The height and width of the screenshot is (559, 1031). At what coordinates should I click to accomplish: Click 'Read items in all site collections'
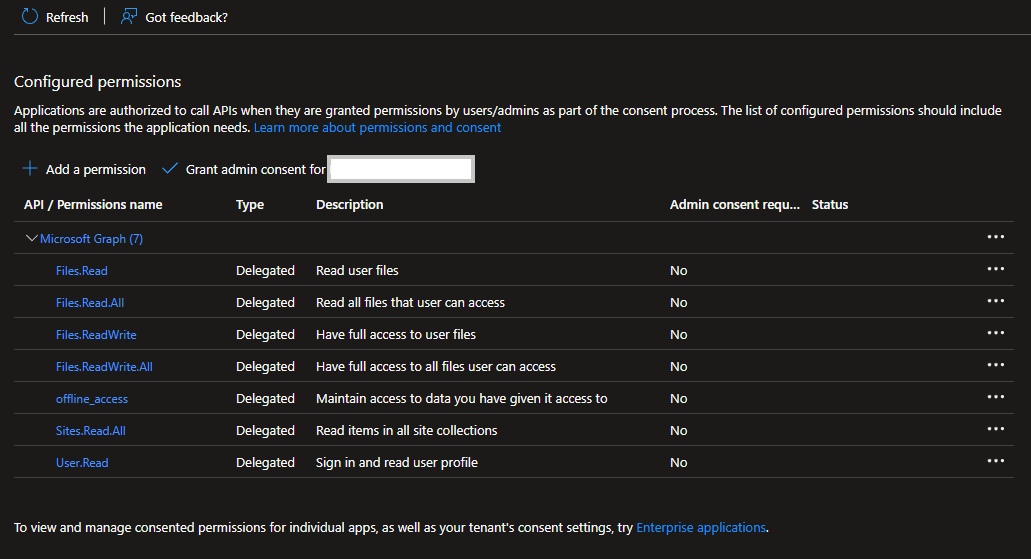(x=407, y=431)
